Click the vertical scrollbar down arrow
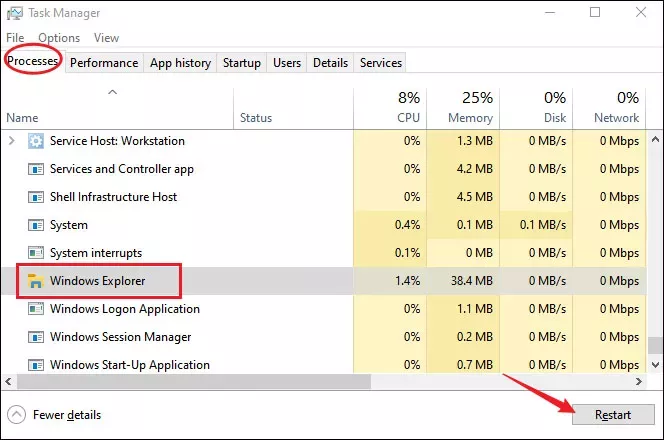This screenshot has width=664, height=440. click(655, 365)
